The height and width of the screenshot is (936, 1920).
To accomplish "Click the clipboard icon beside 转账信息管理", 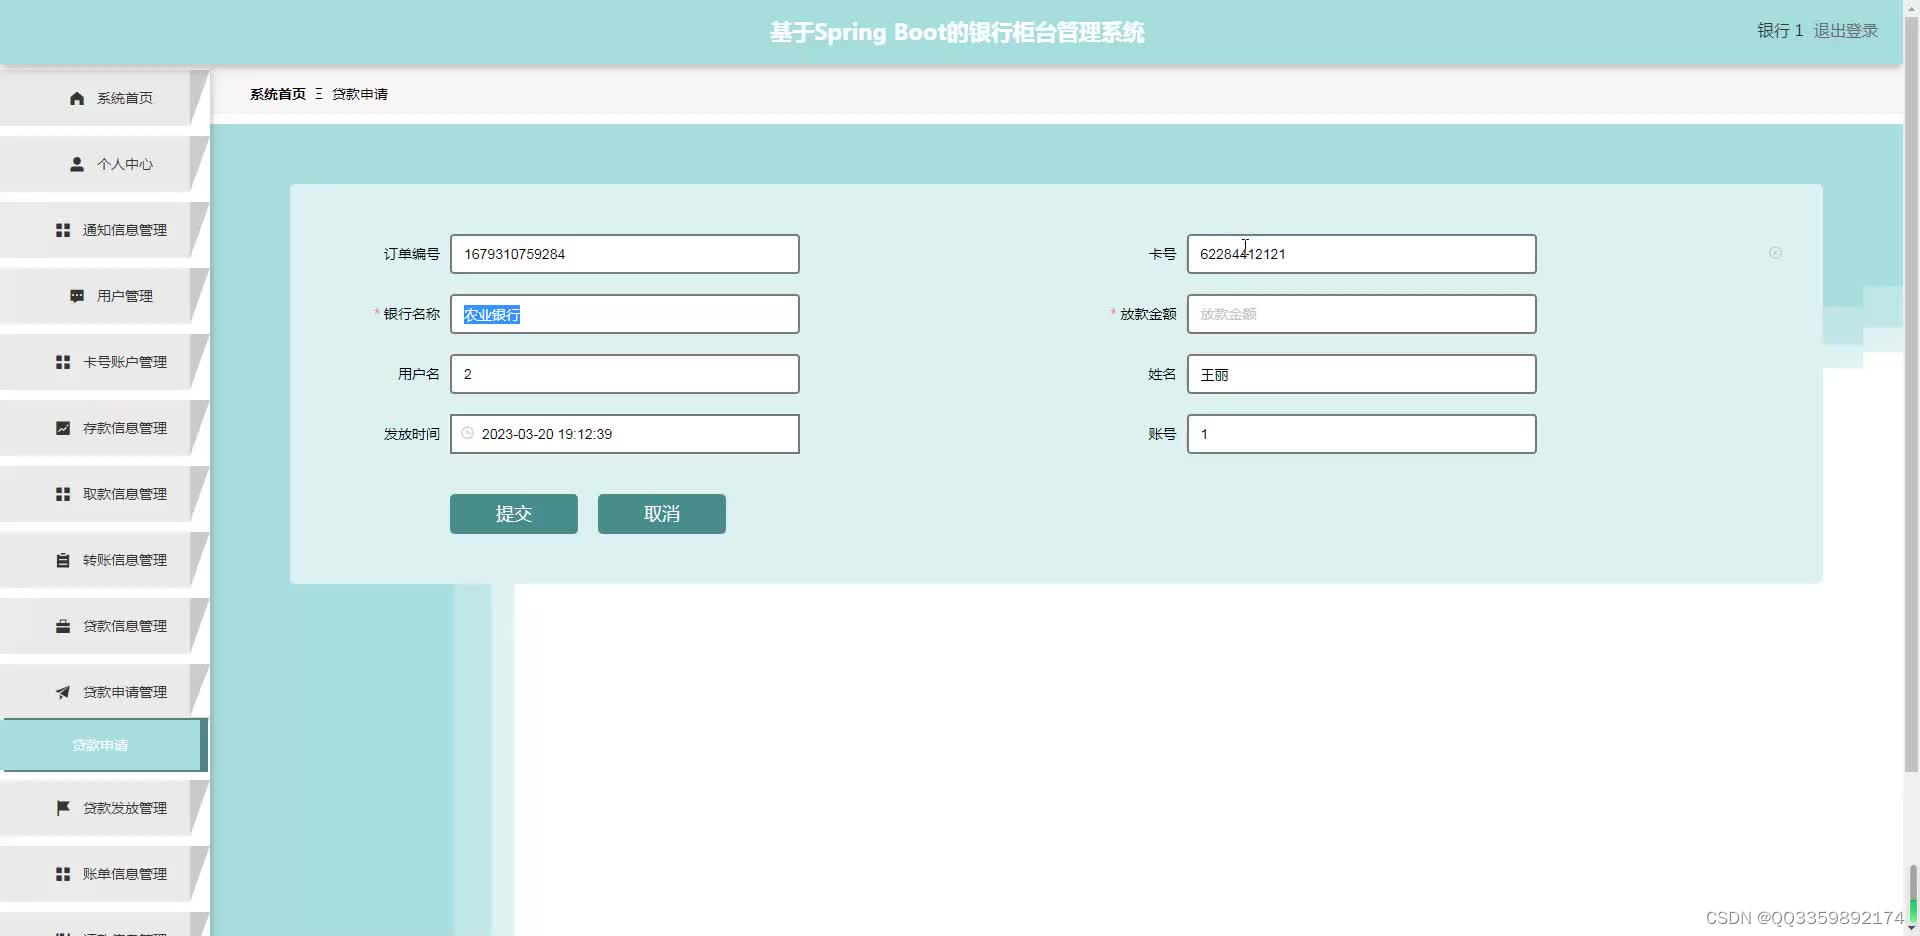I will 63,560.
